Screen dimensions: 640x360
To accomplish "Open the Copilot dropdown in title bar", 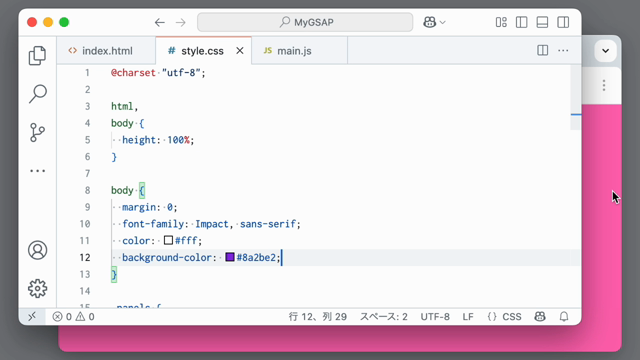I will point(434,22).
